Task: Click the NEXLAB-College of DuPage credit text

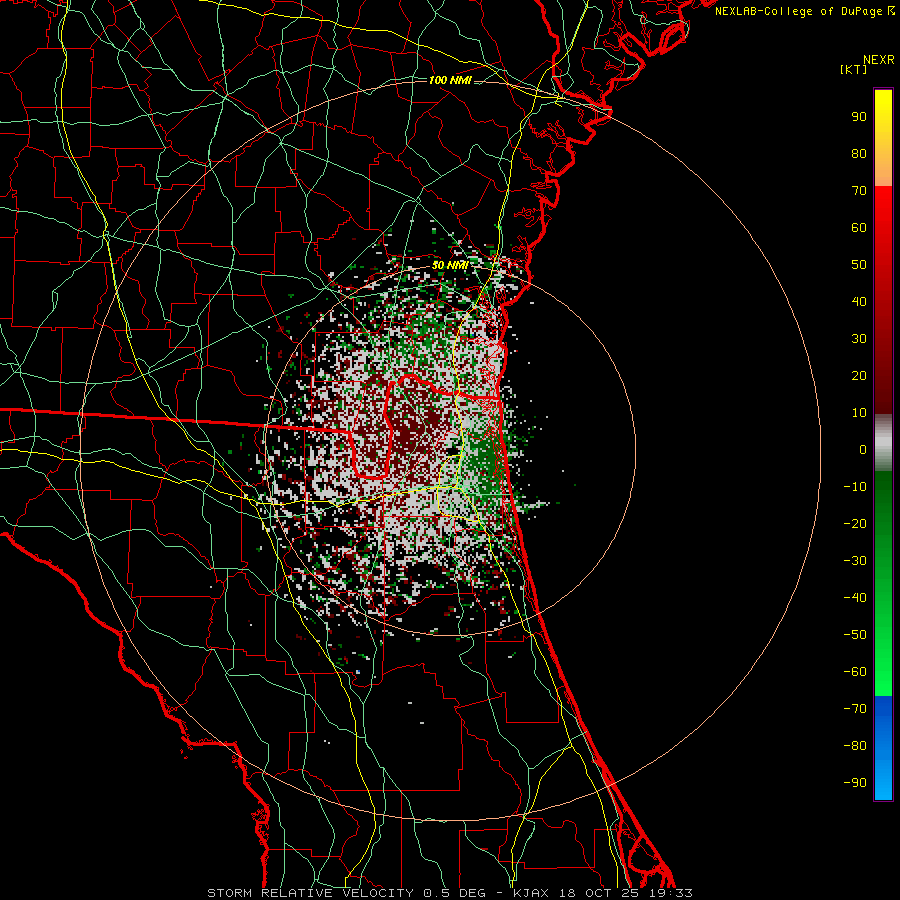Action: click(x=805, y=11)
